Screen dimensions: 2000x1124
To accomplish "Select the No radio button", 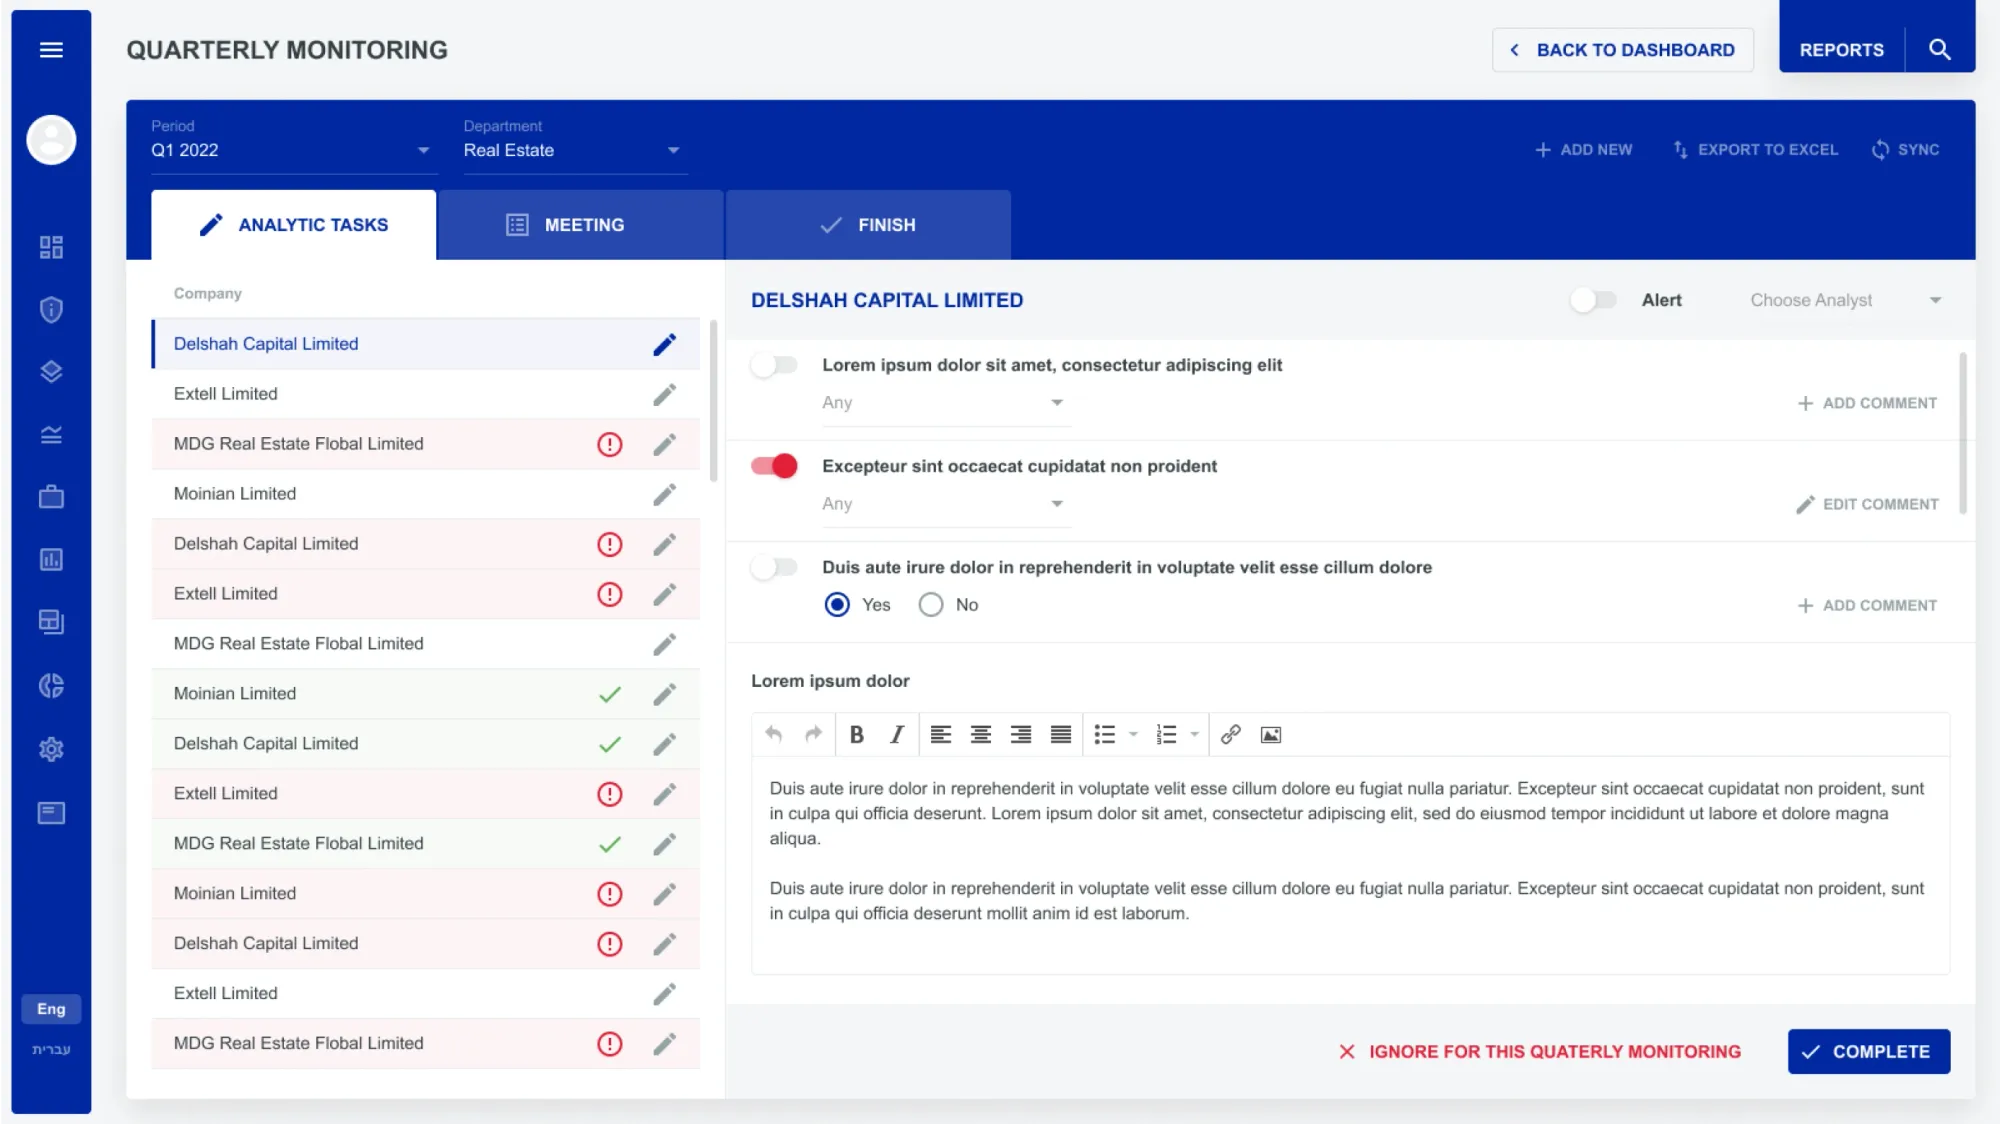I will pos(931,605).
